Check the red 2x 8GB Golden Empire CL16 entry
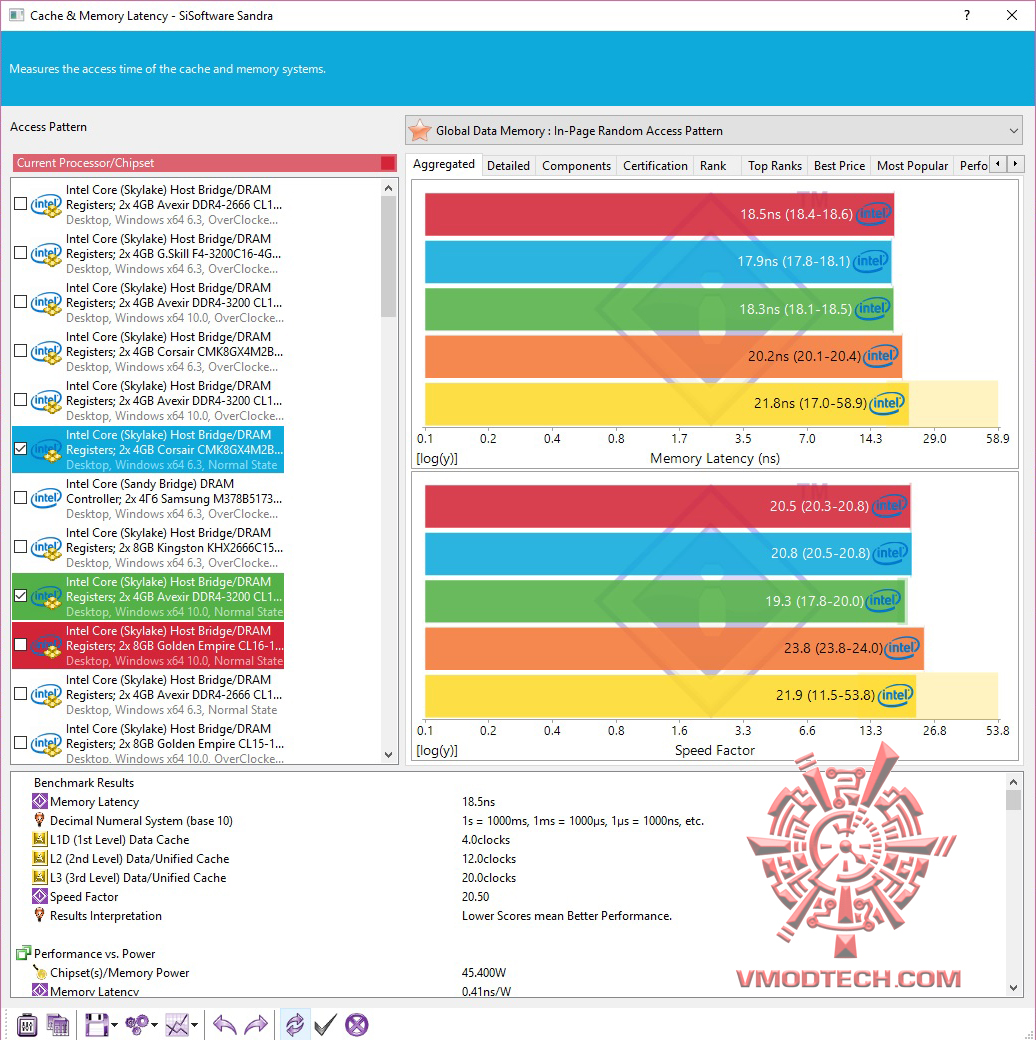The image size is (1036, 1040). tap(21, 645)
